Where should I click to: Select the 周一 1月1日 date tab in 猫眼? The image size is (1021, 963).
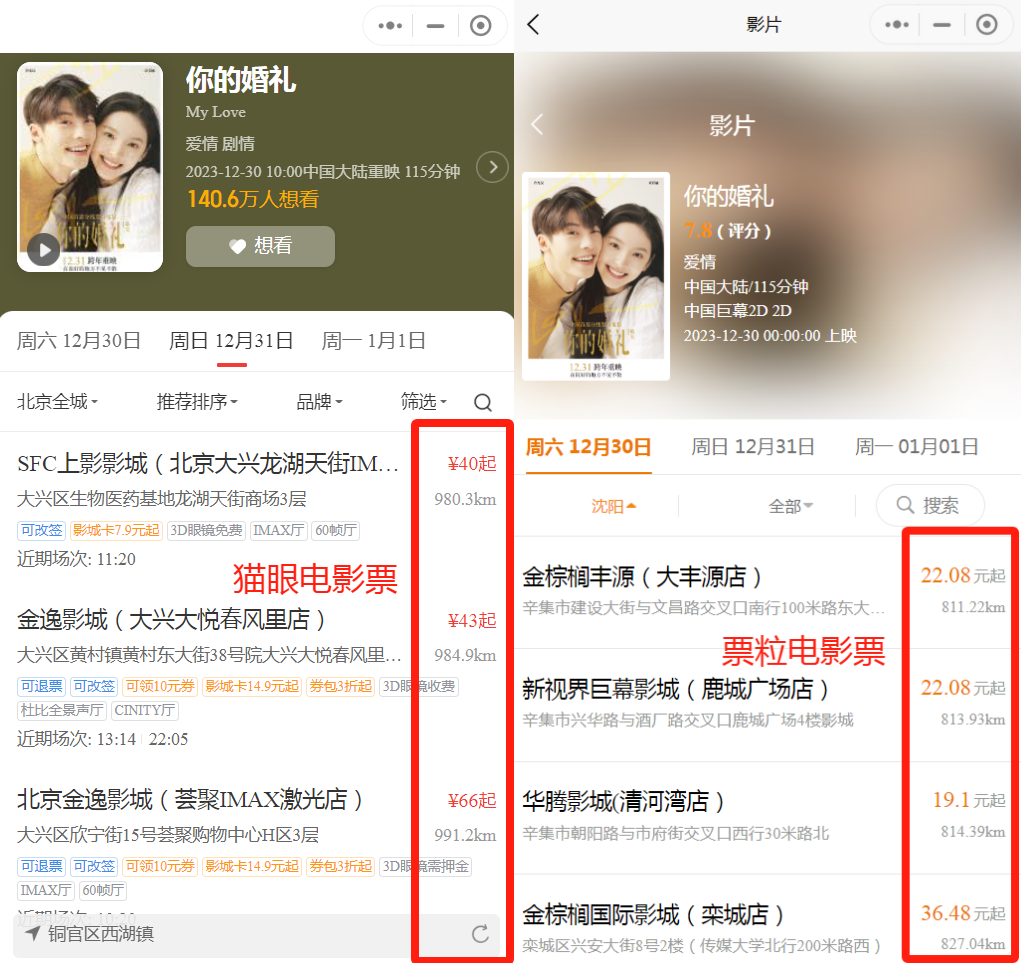click(x=374, y=341)
